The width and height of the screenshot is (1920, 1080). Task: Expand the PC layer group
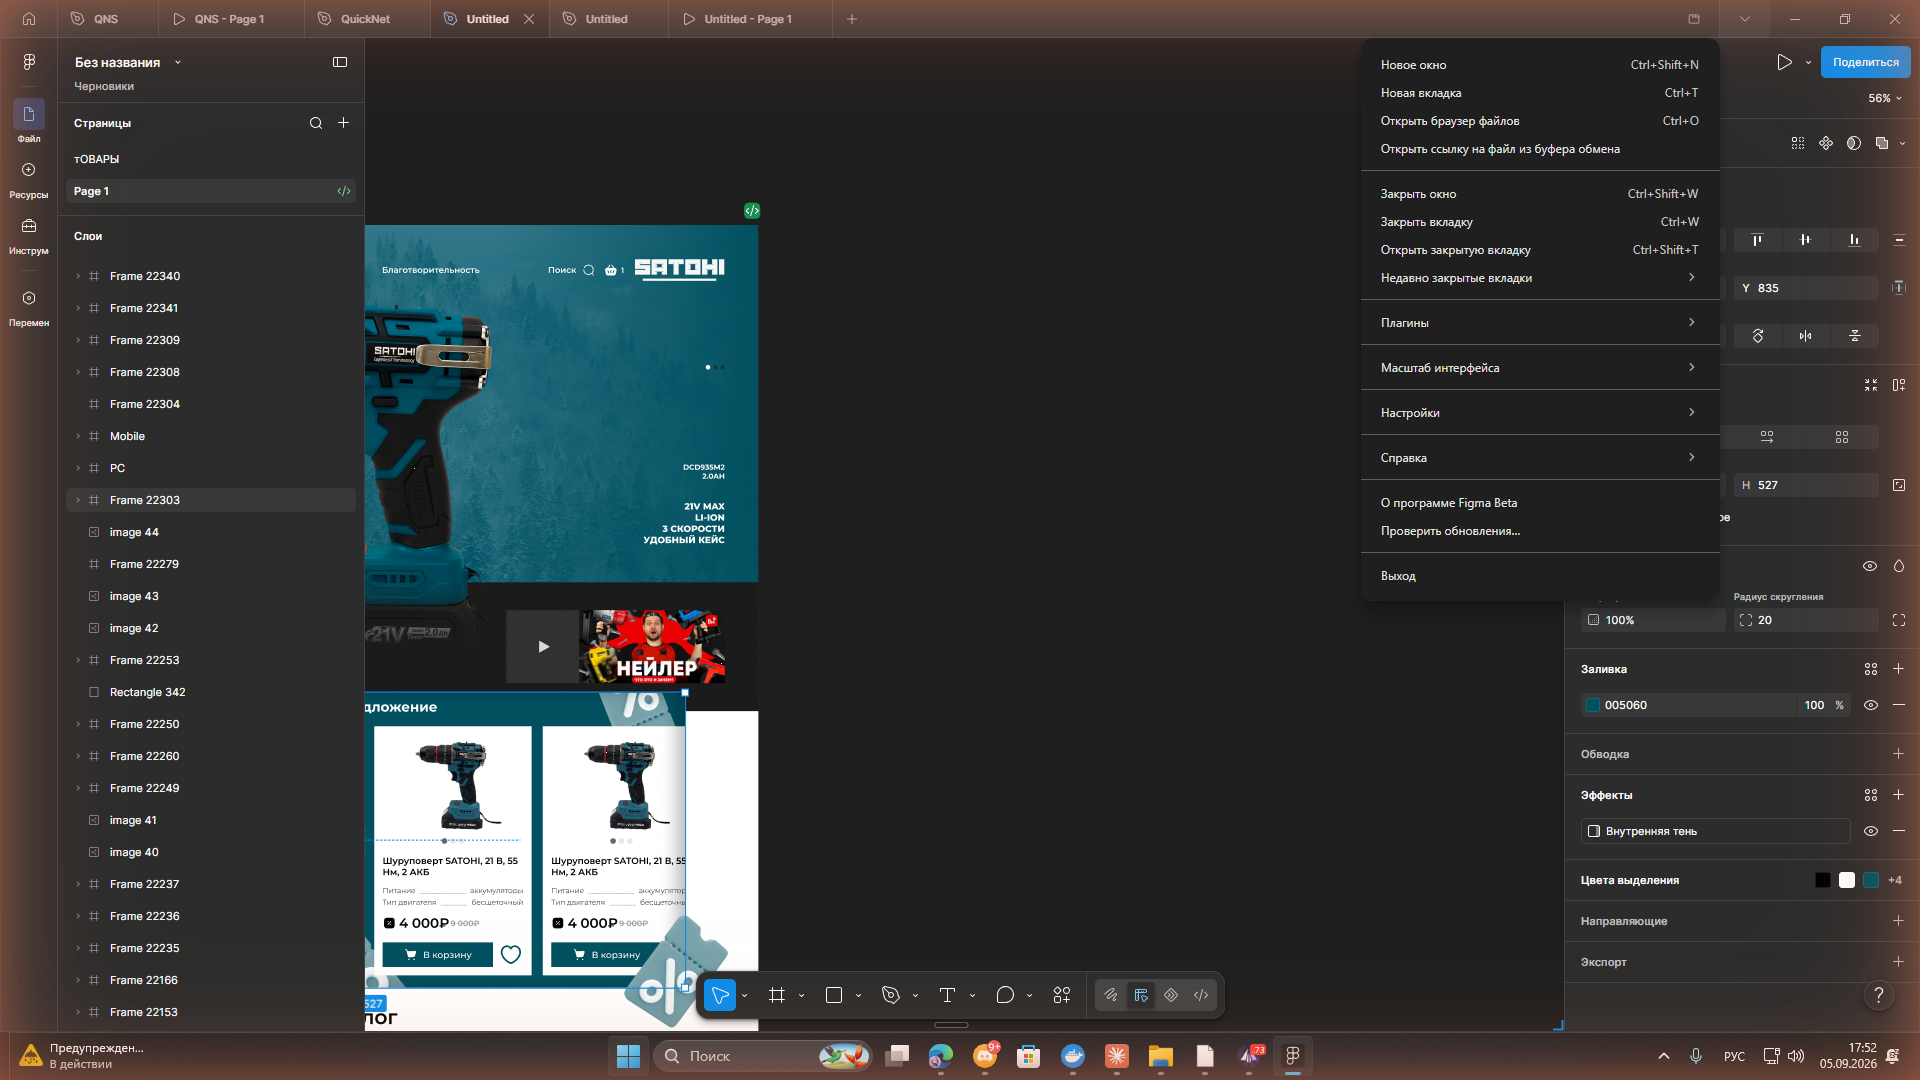pyautogui.click(x=78, y=468)
